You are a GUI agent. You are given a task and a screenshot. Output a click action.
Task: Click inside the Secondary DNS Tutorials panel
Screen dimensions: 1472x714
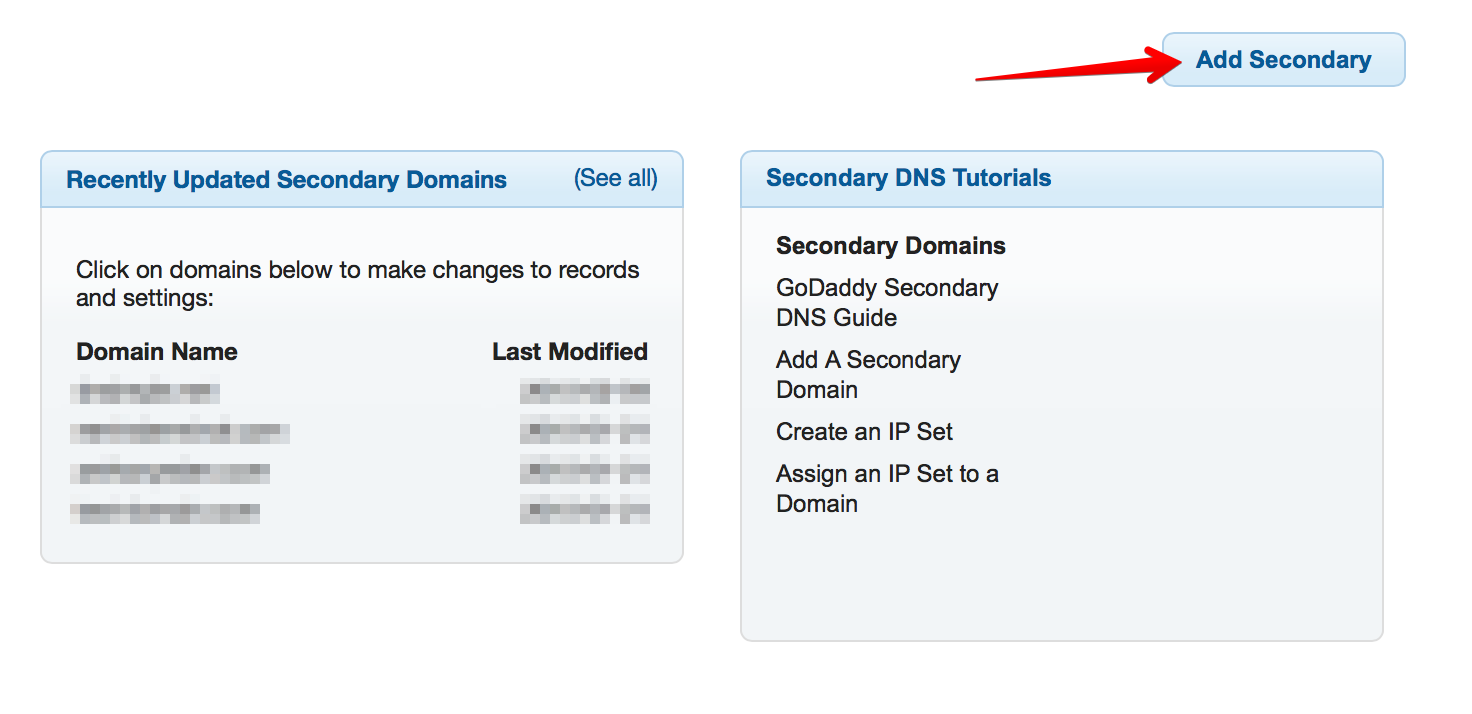coord(1060,580)
